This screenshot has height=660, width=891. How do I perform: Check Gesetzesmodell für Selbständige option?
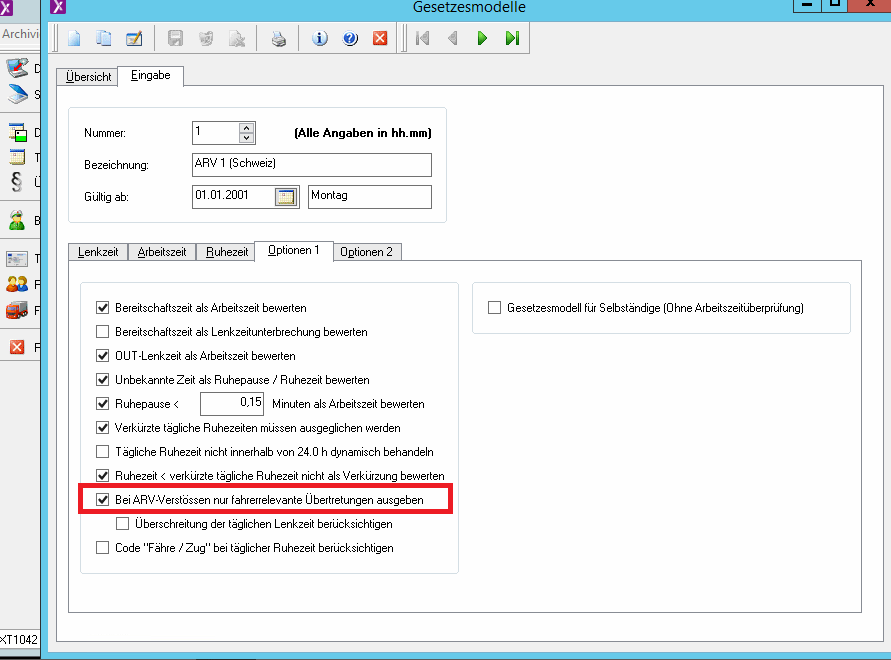coord(494,308)
